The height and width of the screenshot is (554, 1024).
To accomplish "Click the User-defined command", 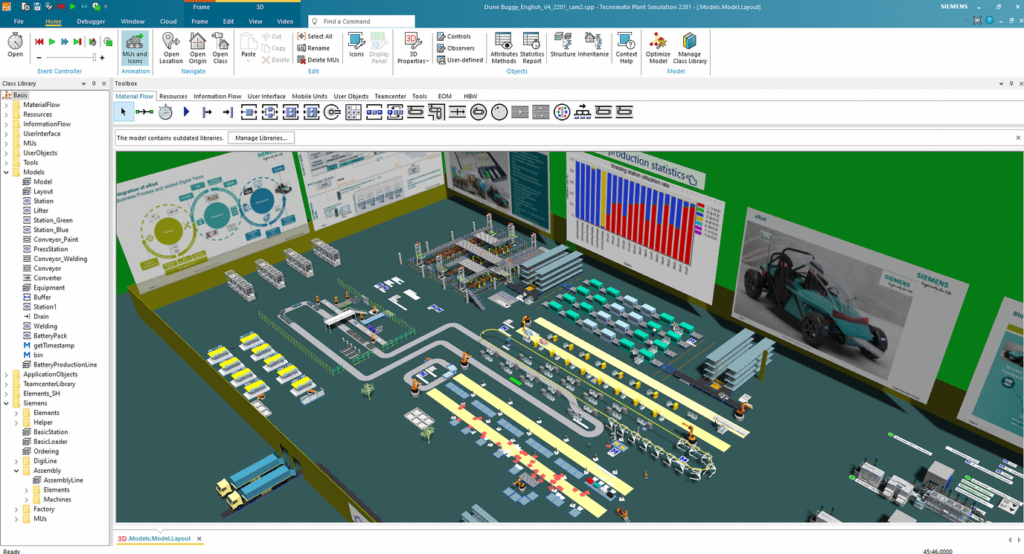I will [460, 60].
